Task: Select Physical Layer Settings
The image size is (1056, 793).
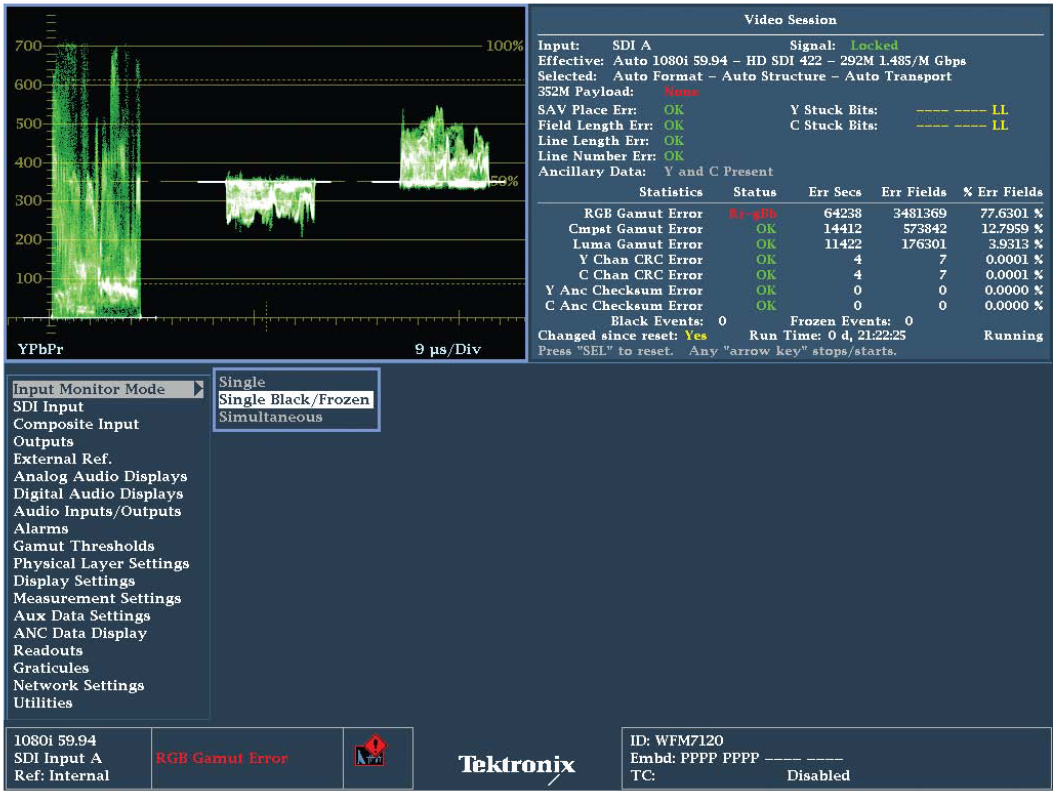Action: coord(101,564)
